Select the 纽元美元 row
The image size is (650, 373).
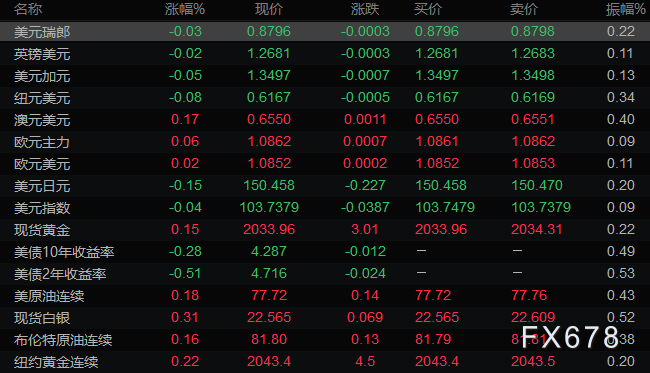coord(325,97)
